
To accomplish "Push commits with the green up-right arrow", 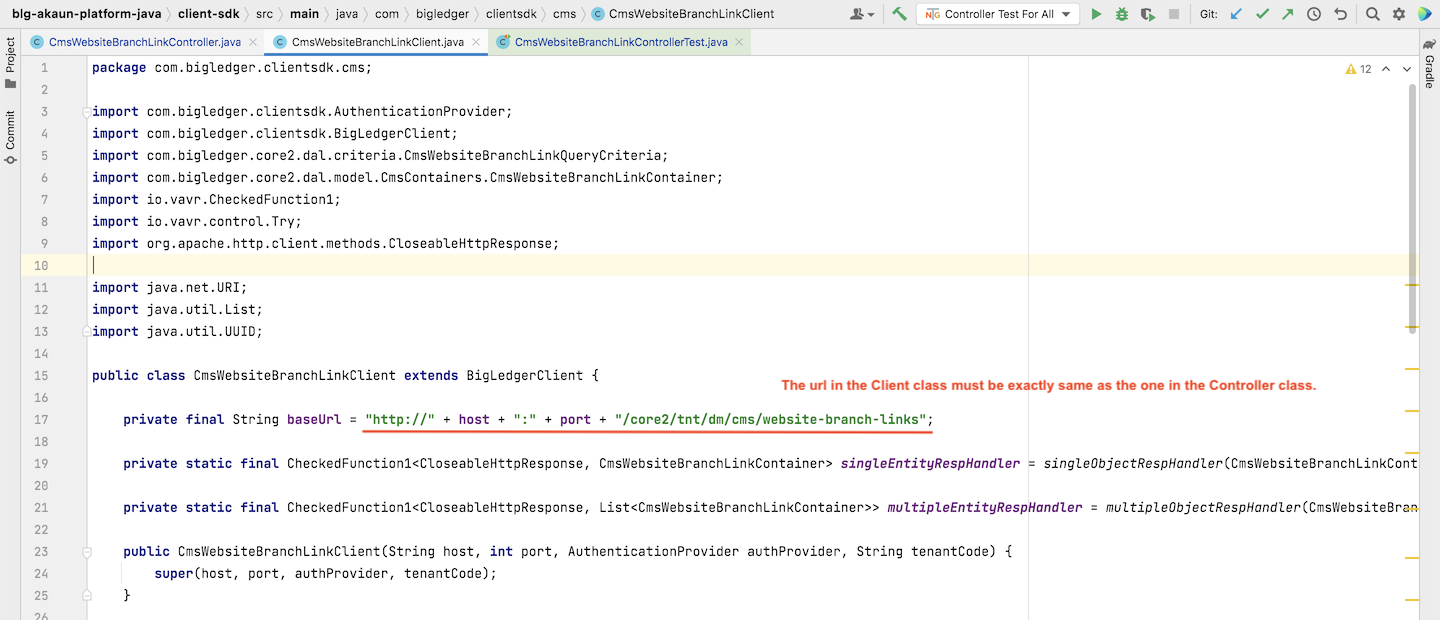I will pyautogui.click(x=1287, y=14).
